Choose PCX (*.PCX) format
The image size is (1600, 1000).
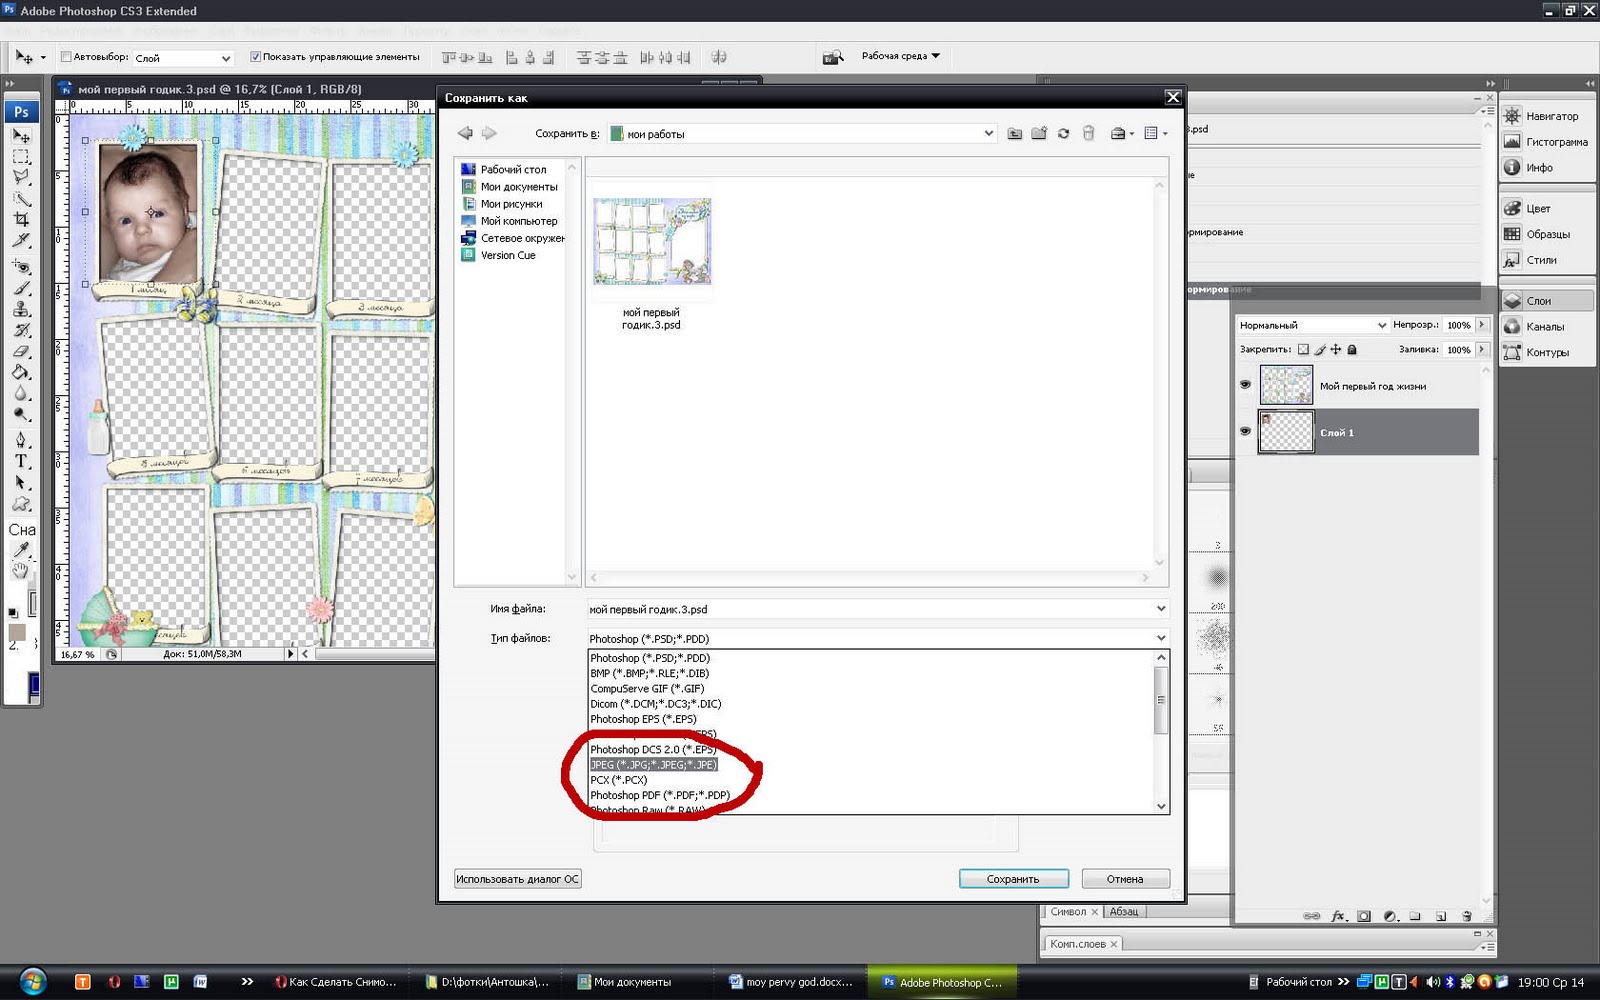pos(618,780)
